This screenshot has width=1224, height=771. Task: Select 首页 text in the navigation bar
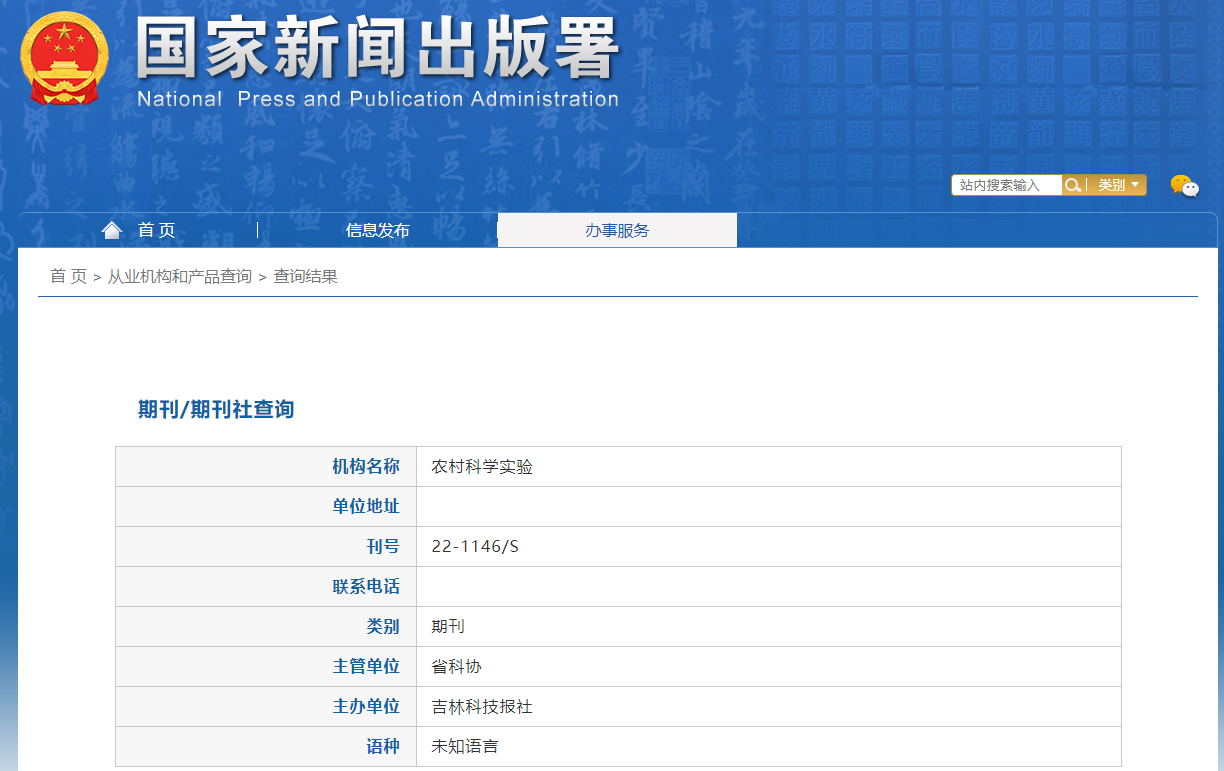click(x=156, y=230)
